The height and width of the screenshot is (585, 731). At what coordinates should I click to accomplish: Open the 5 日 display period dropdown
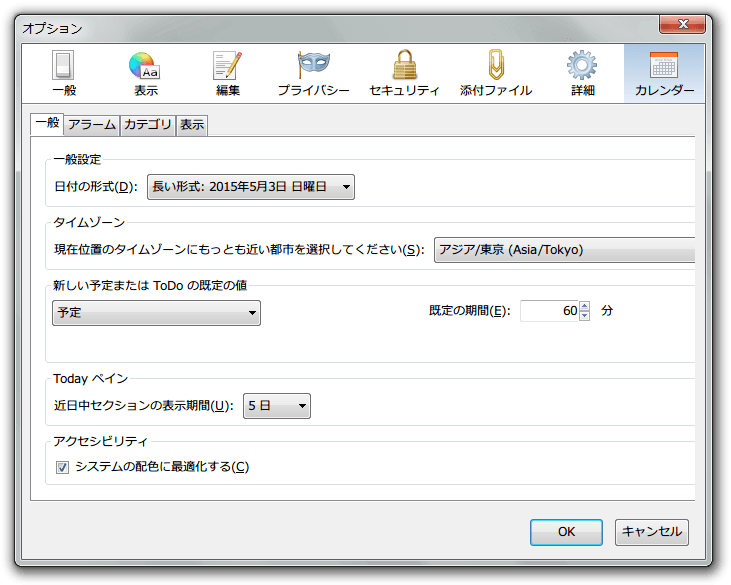277,405
